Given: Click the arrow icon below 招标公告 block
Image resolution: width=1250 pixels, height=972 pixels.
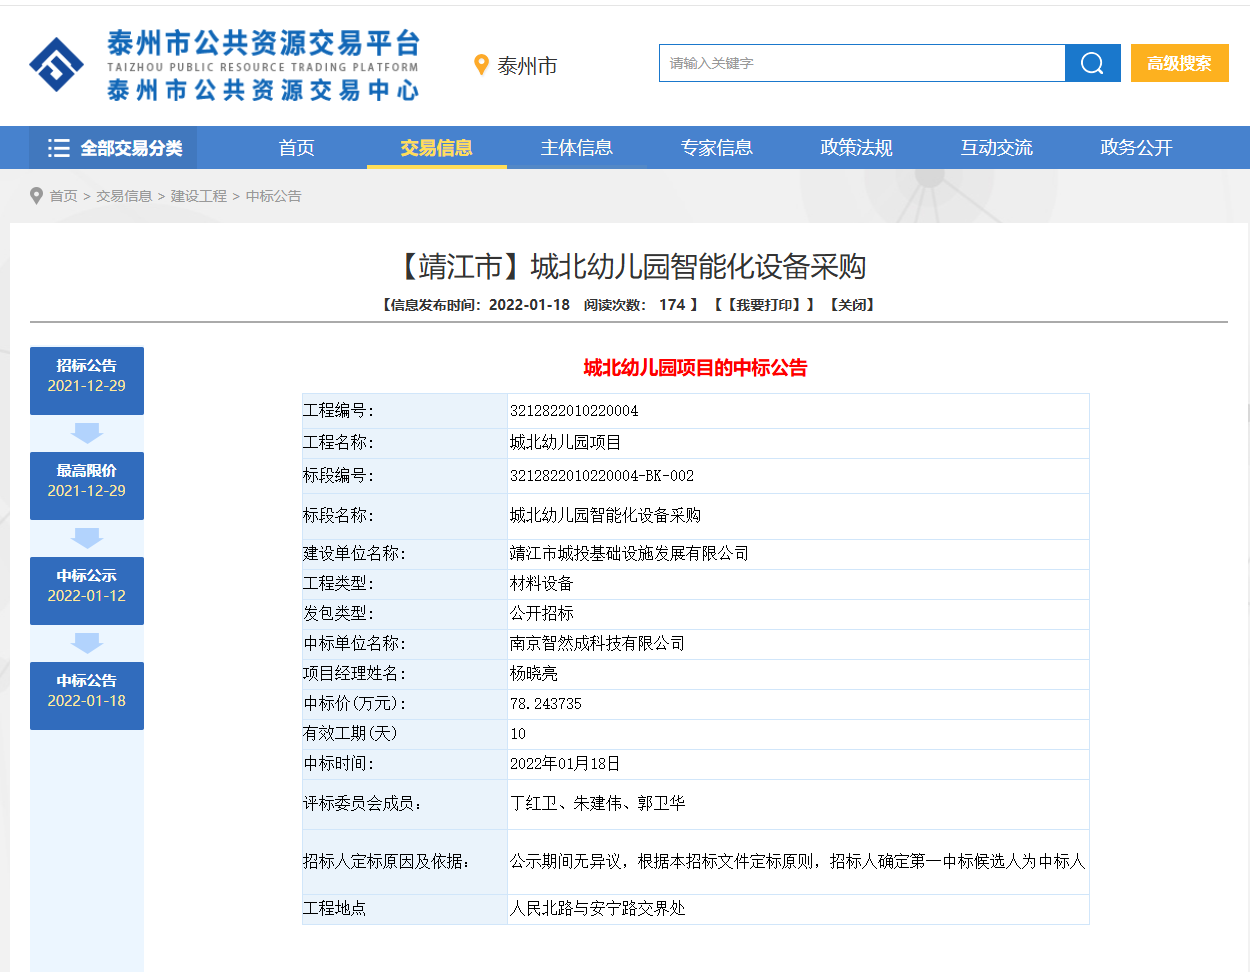Looking at the screenshot, I should (x=86, y=431).
